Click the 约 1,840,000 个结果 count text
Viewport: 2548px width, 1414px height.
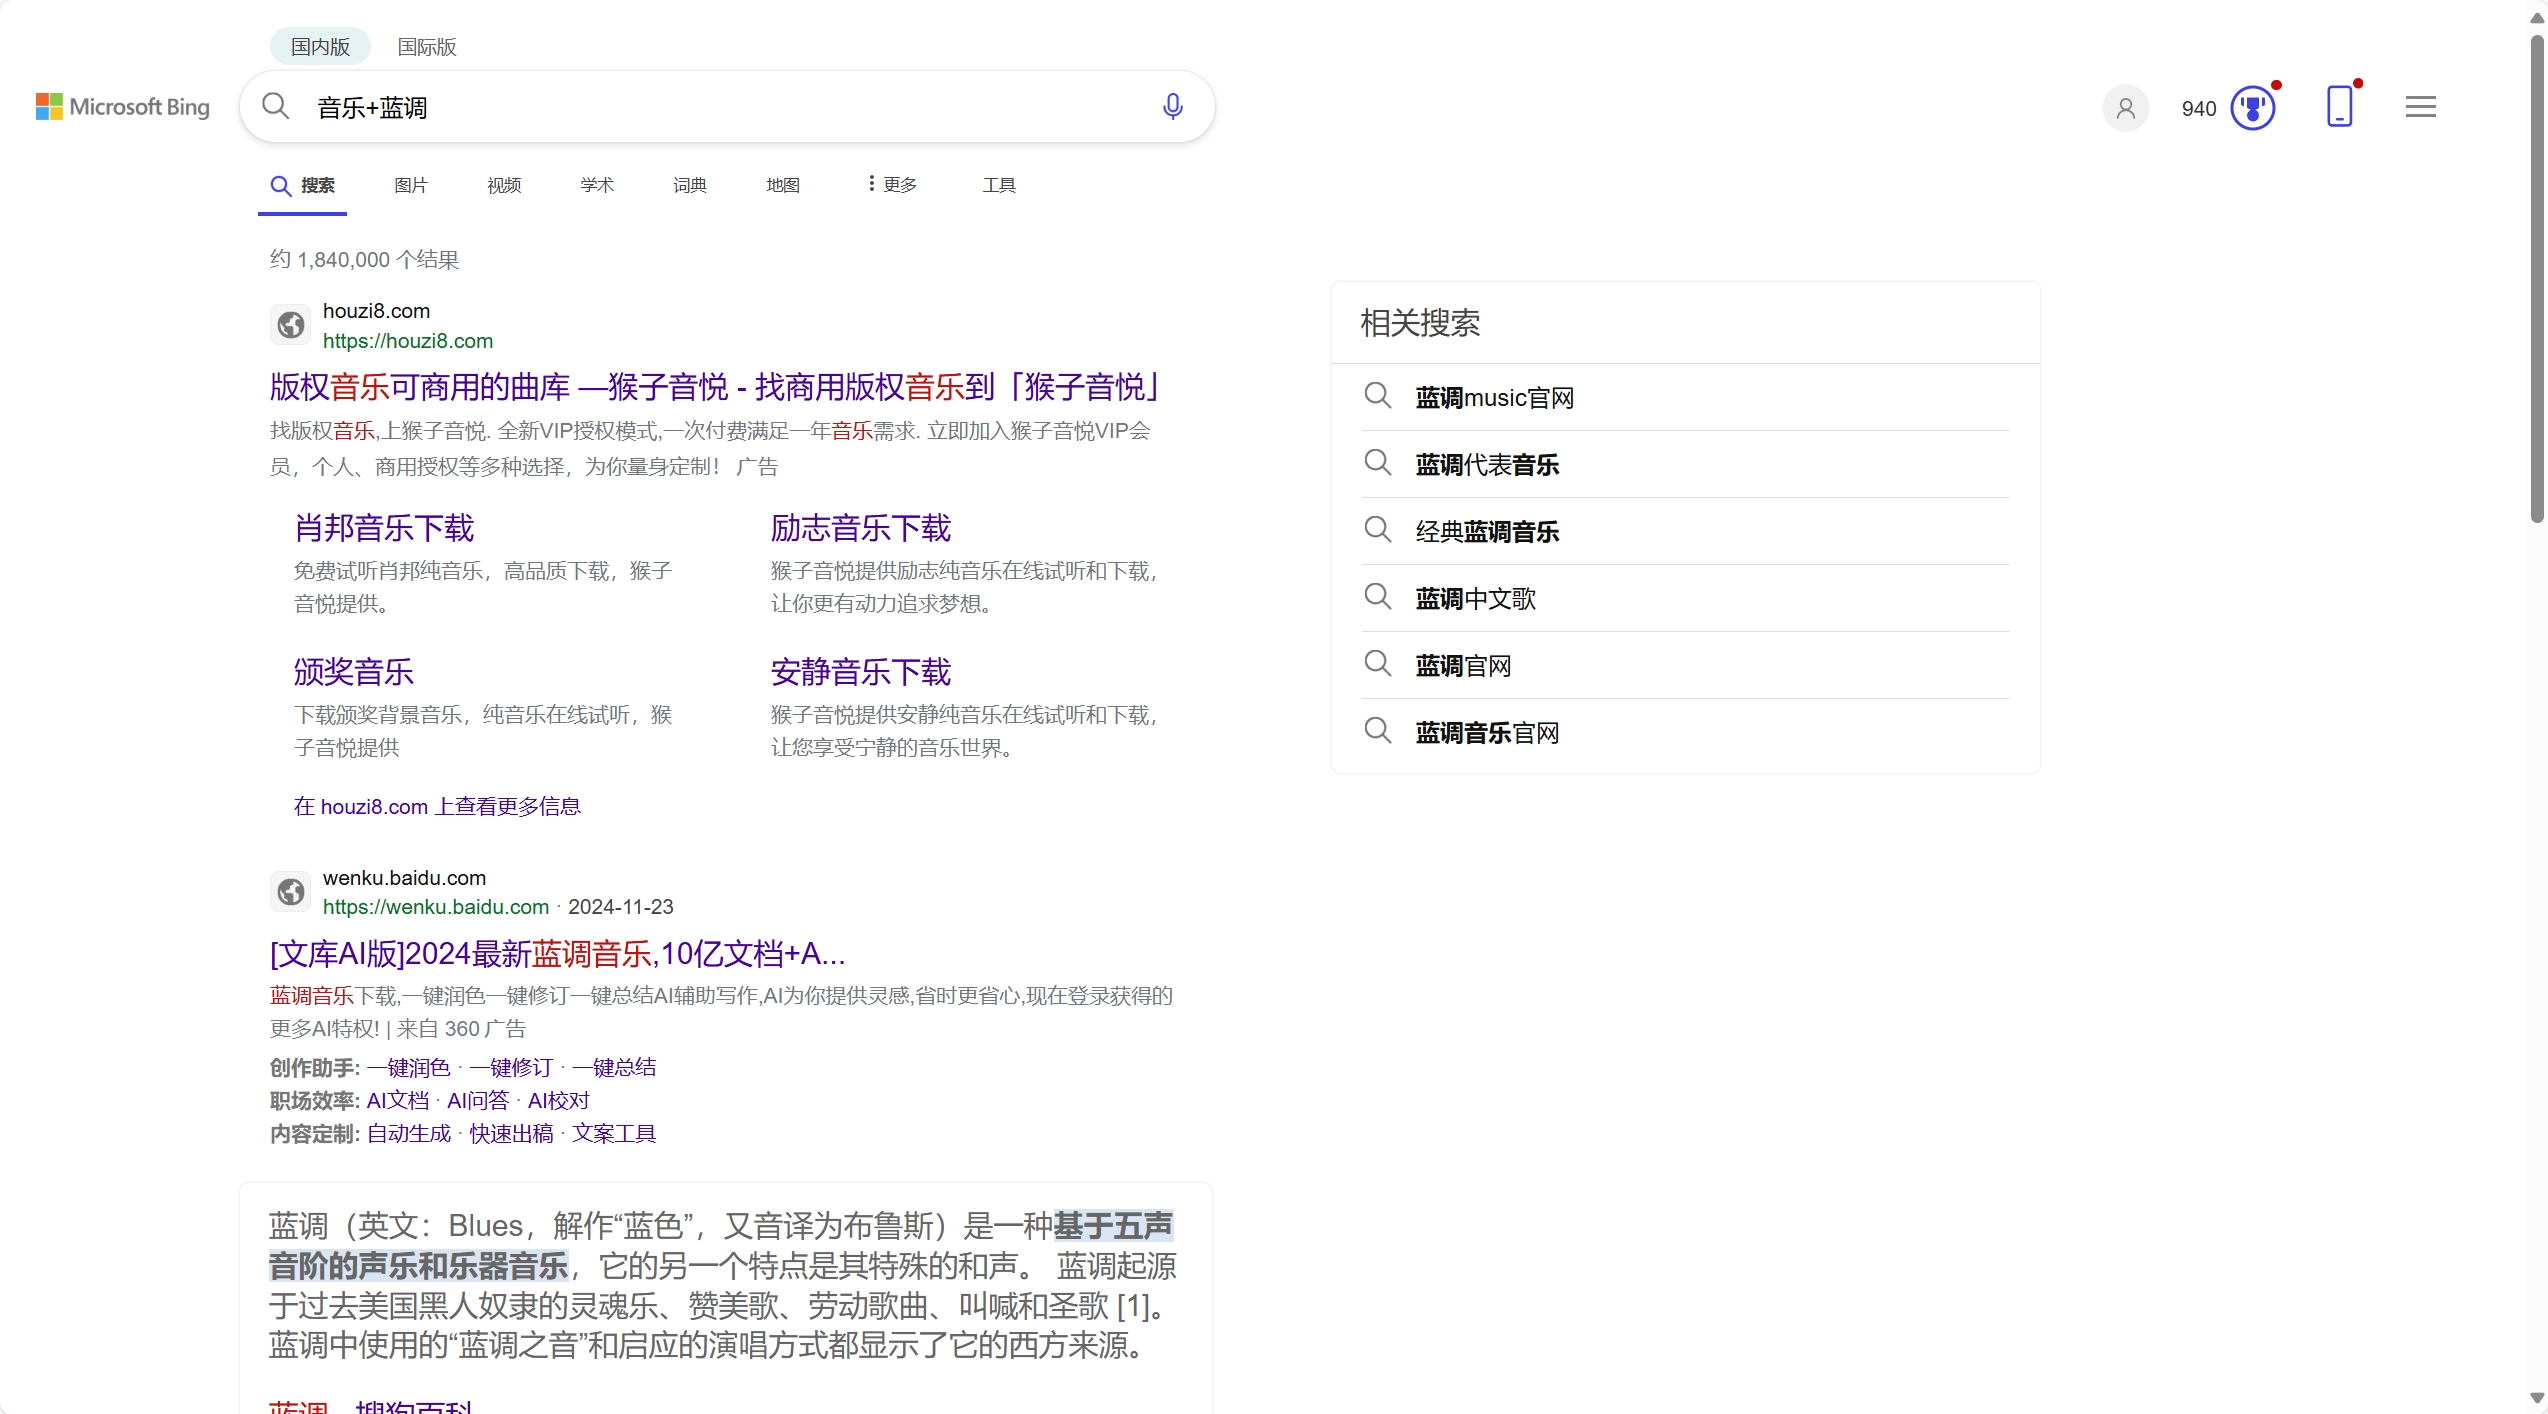[364, 260]
